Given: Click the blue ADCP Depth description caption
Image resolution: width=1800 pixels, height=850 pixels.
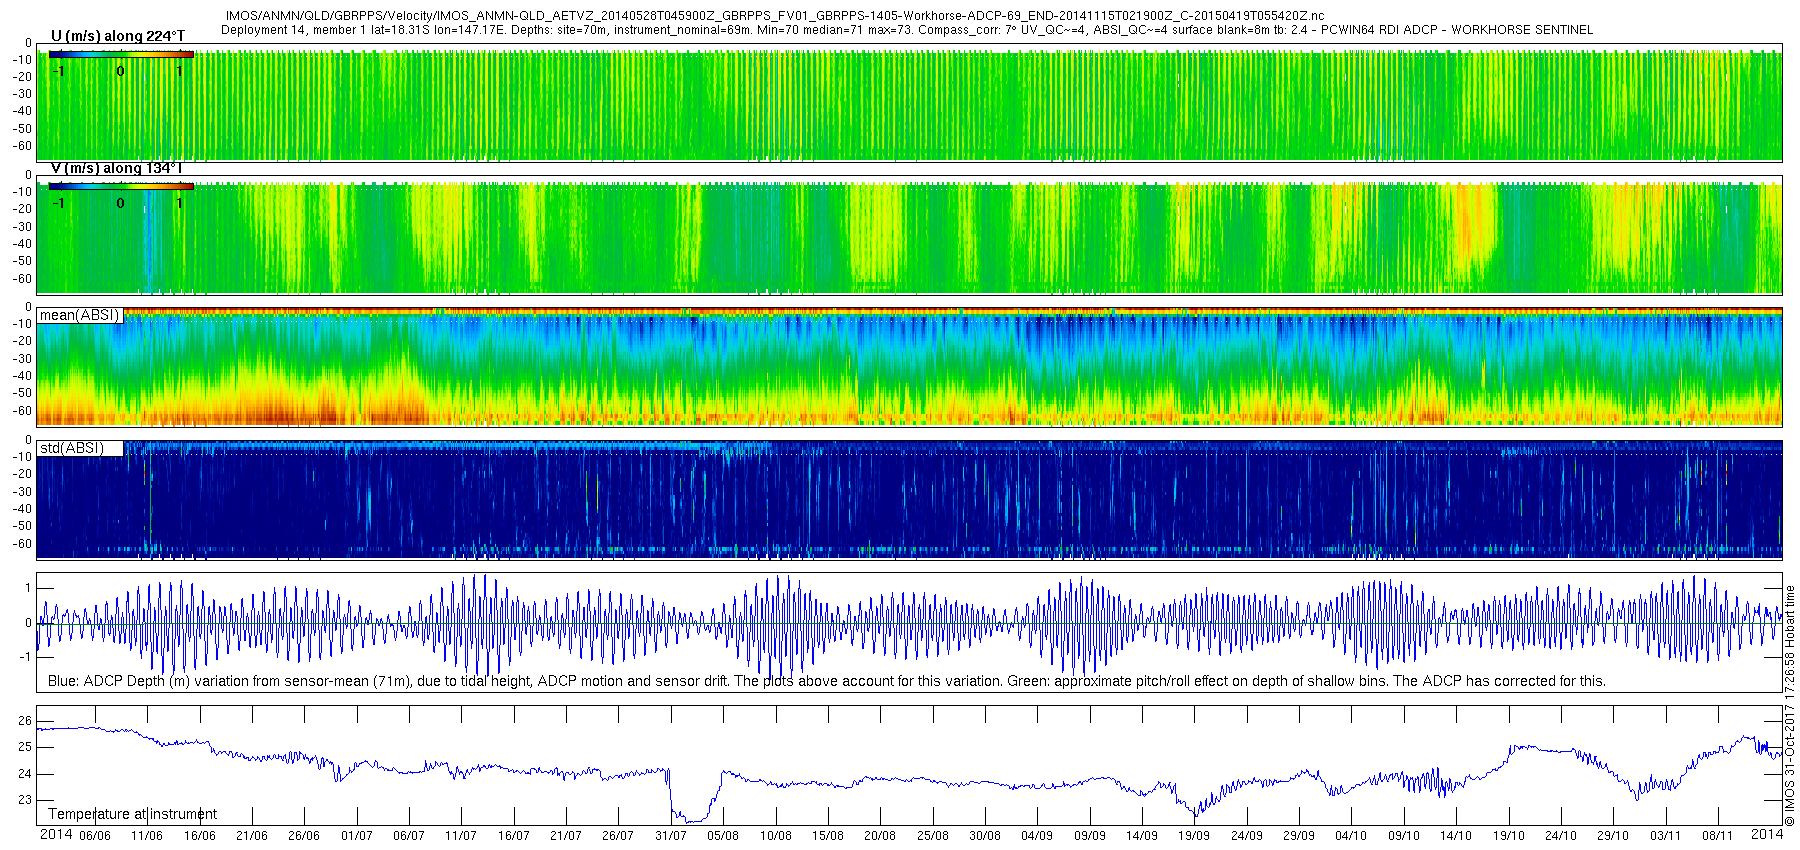Looking at the screenshot, I should click(826, 681).
